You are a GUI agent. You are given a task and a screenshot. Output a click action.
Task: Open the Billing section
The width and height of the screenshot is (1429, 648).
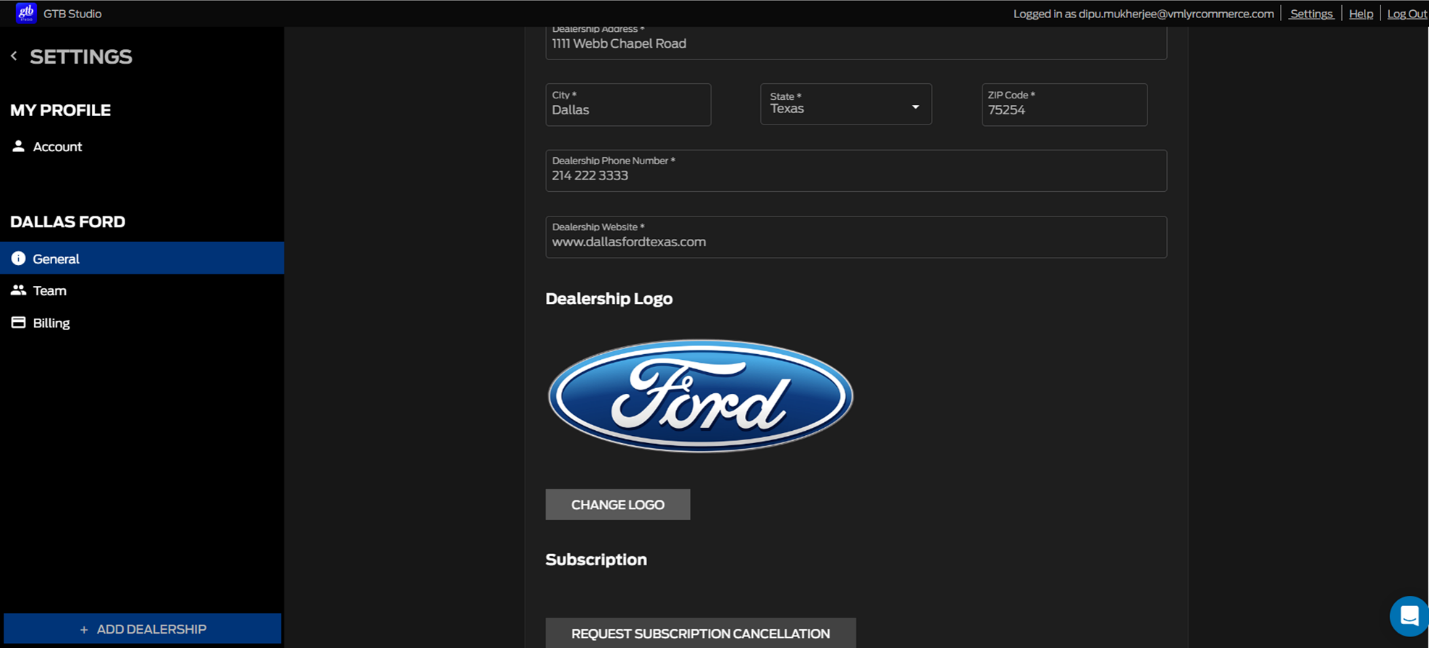point(142,323)
